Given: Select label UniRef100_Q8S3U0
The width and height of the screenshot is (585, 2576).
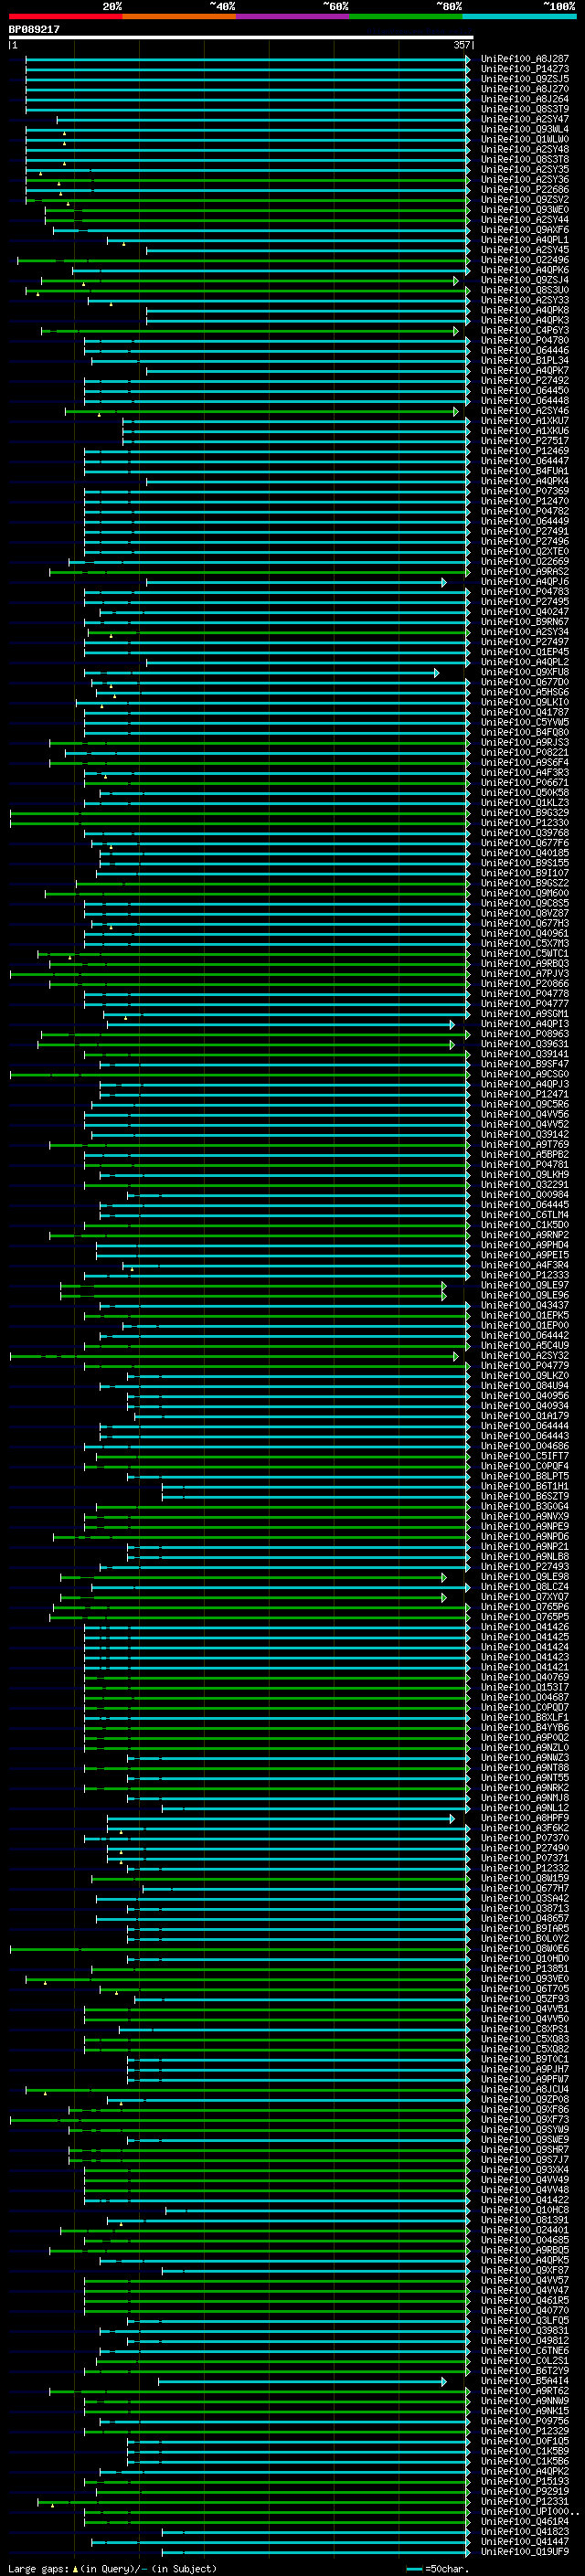Looking at the screenshot, I should click(x=525, y=290).
